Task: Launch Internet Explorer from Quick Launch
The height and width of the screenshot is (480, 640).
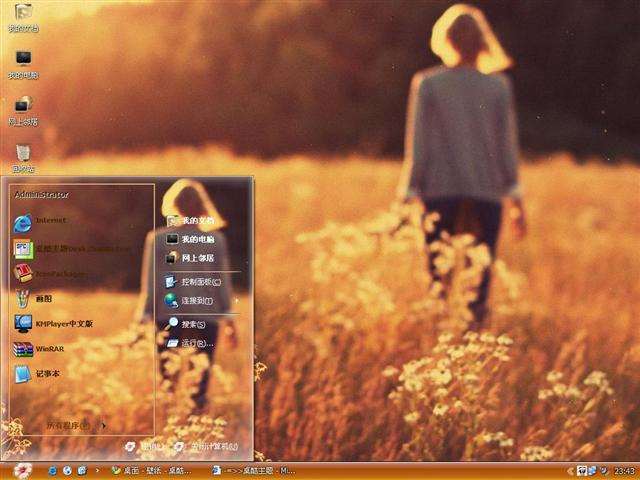Action: click(x=53, y=471)
